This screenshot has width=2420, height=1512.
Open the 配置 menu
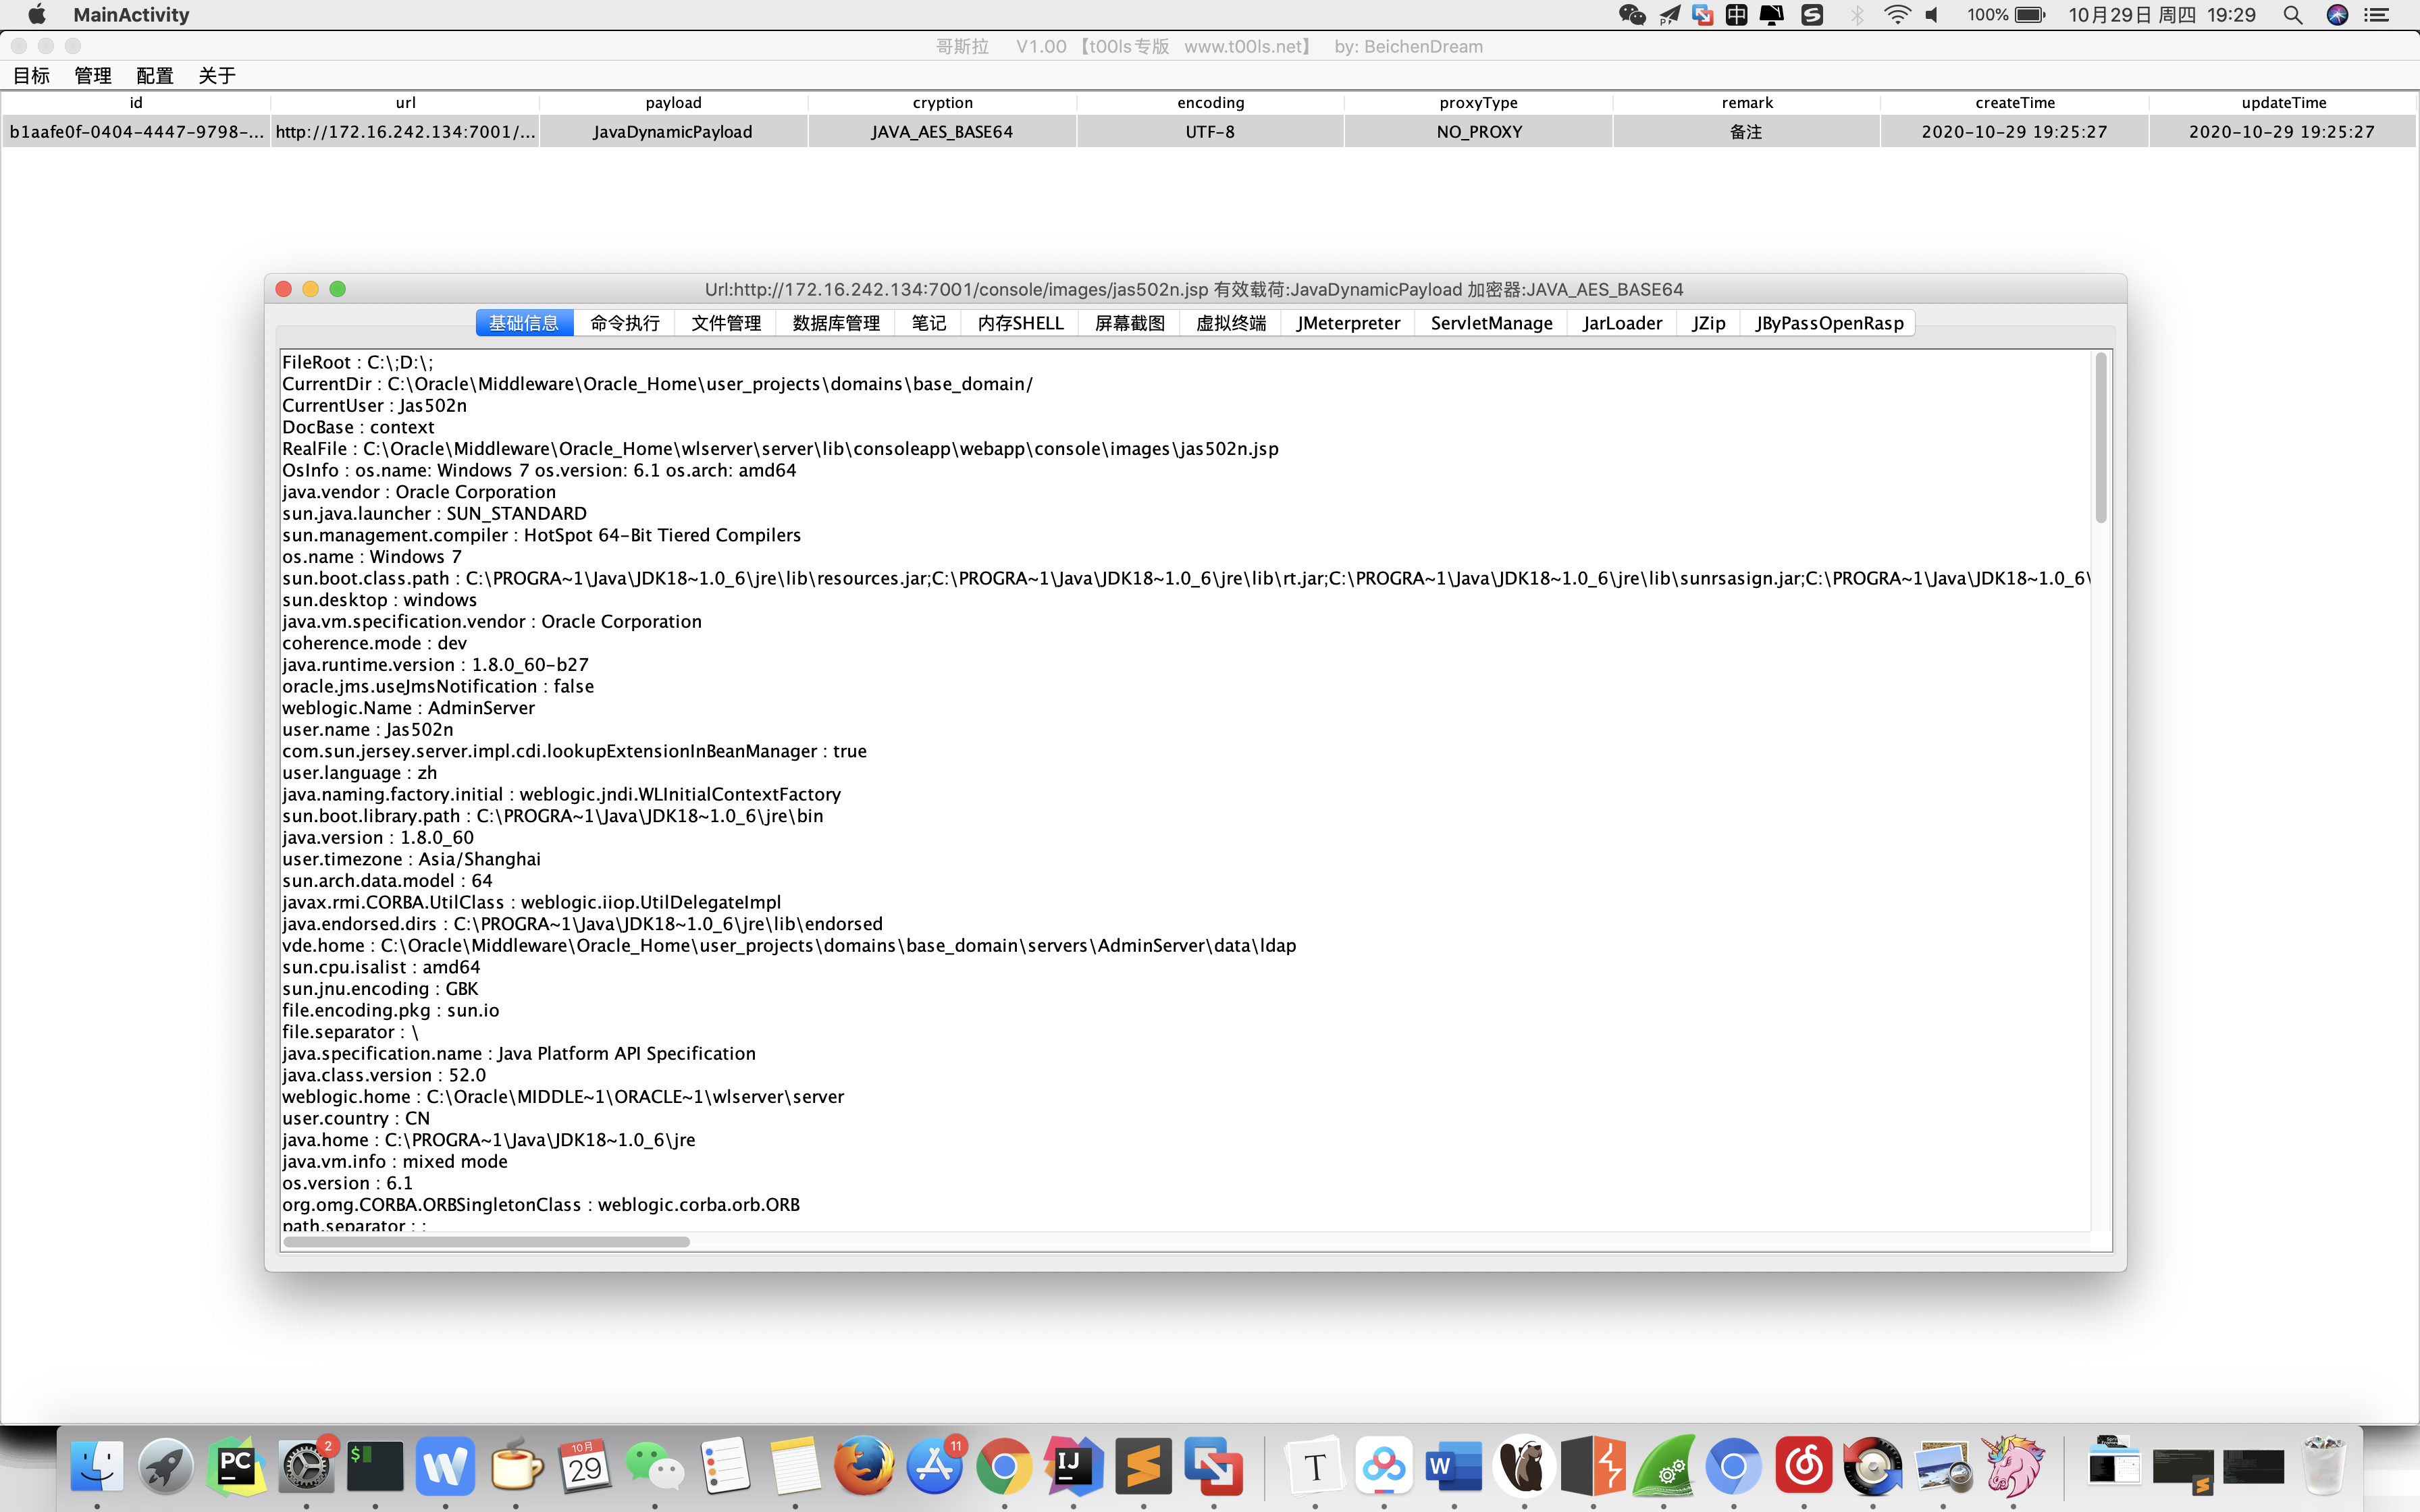coord(154,75)
